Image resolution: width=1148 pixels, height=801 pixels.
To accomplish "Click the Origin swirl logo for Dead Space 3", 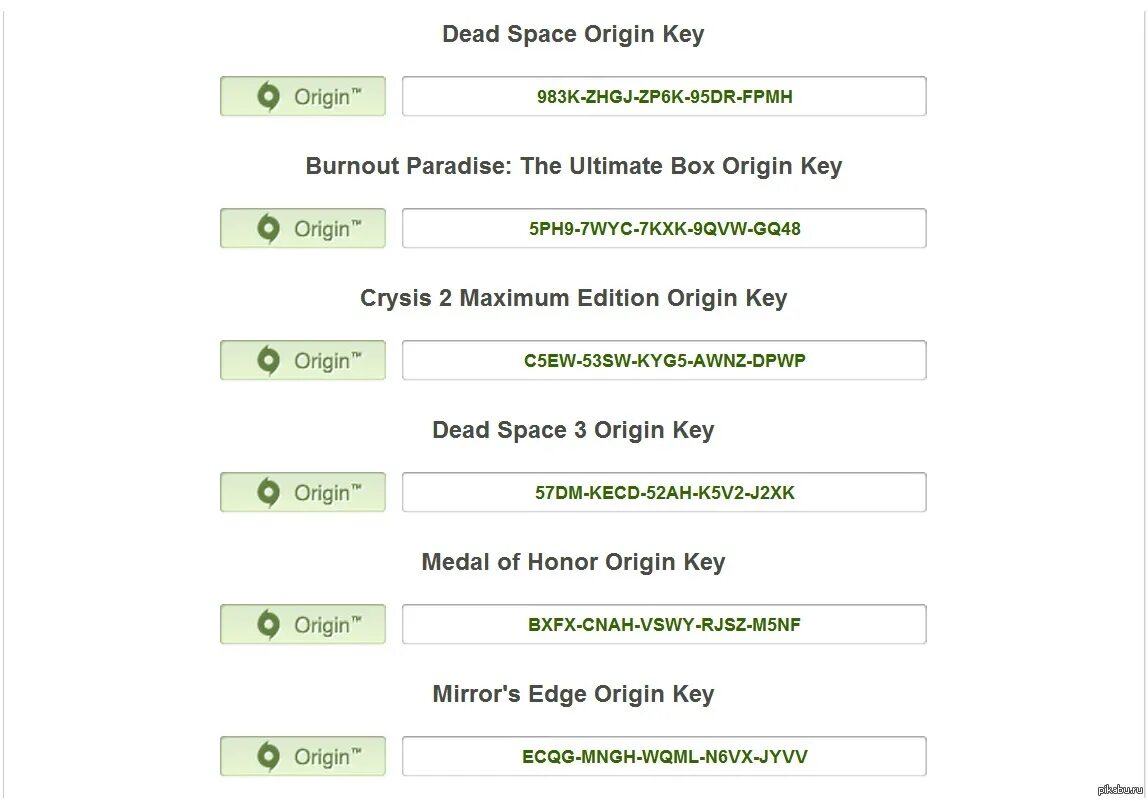I will (x=268, y=493).
